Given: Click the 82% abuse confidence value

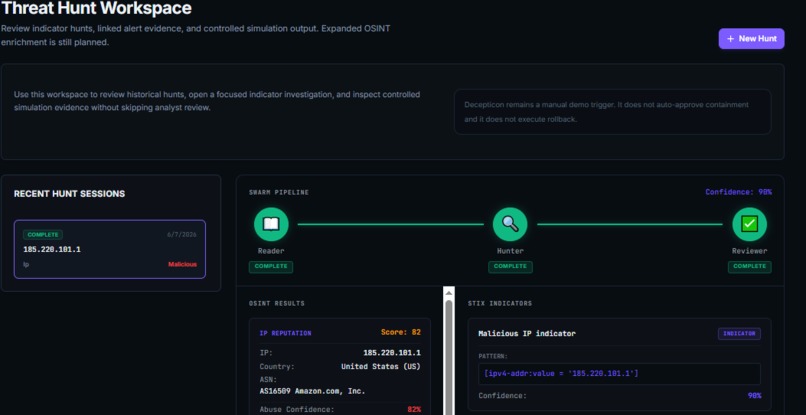Looking at the screenshot, I should point(414,409).
